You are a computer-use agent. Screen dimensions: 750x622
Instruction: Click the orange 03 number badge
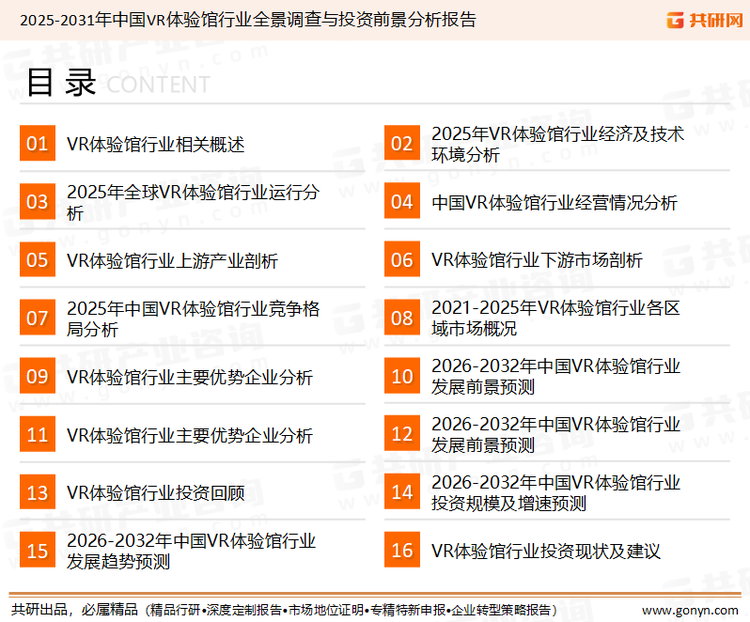[x=37, y=201]
